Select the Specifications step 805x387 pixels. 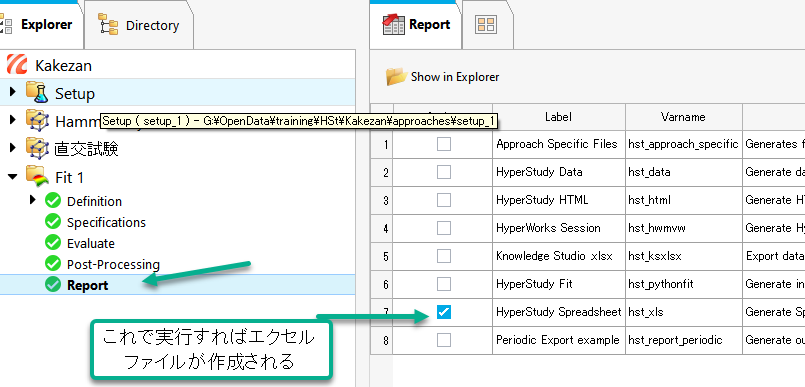tap(106, 223)
